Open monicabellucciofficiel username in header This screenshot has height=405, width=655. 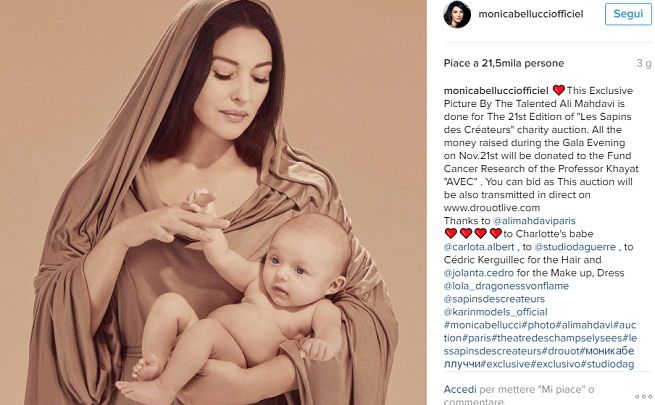pos(531,14)
